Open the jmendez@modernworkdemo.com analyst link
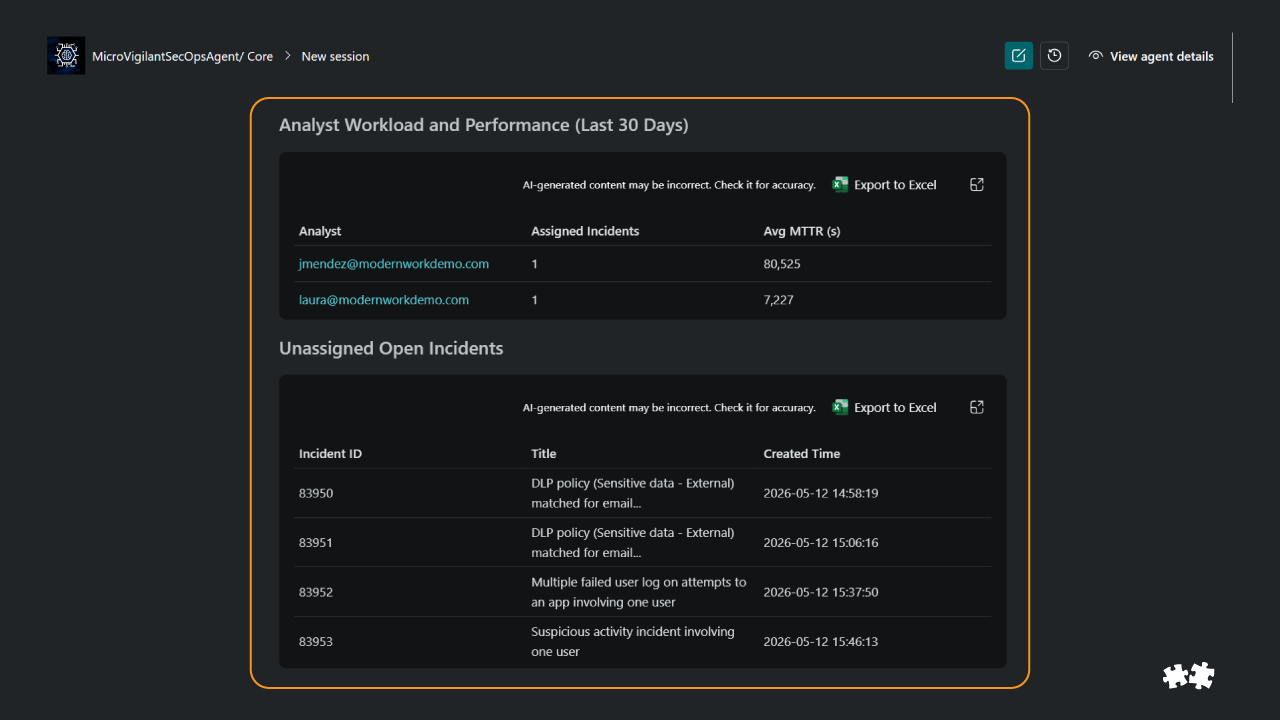The height and width of the screenshot is (720, 1280). tap(394, 264)
